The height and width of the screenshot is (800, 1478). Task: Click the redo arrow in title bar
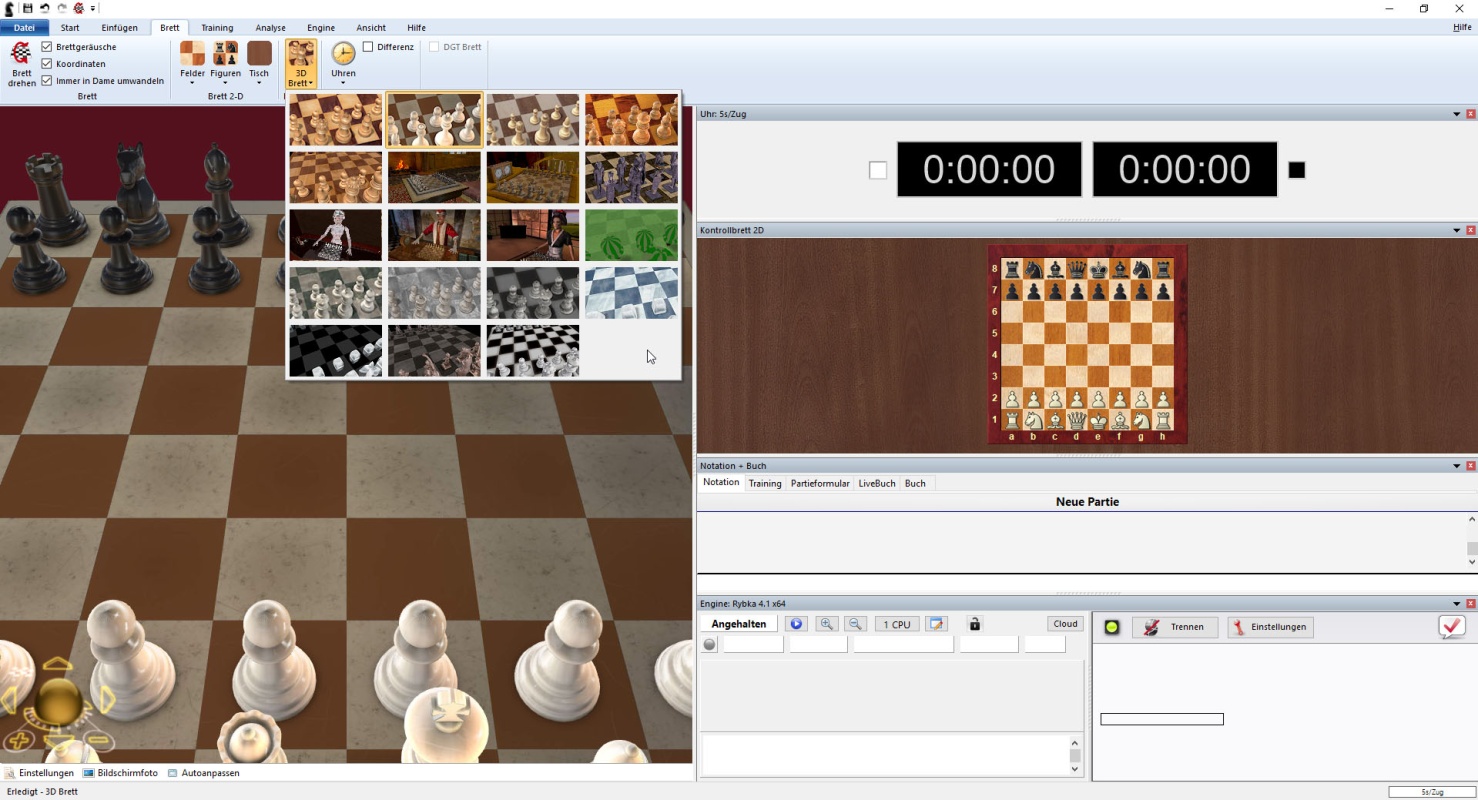click(x=62, y=8)
